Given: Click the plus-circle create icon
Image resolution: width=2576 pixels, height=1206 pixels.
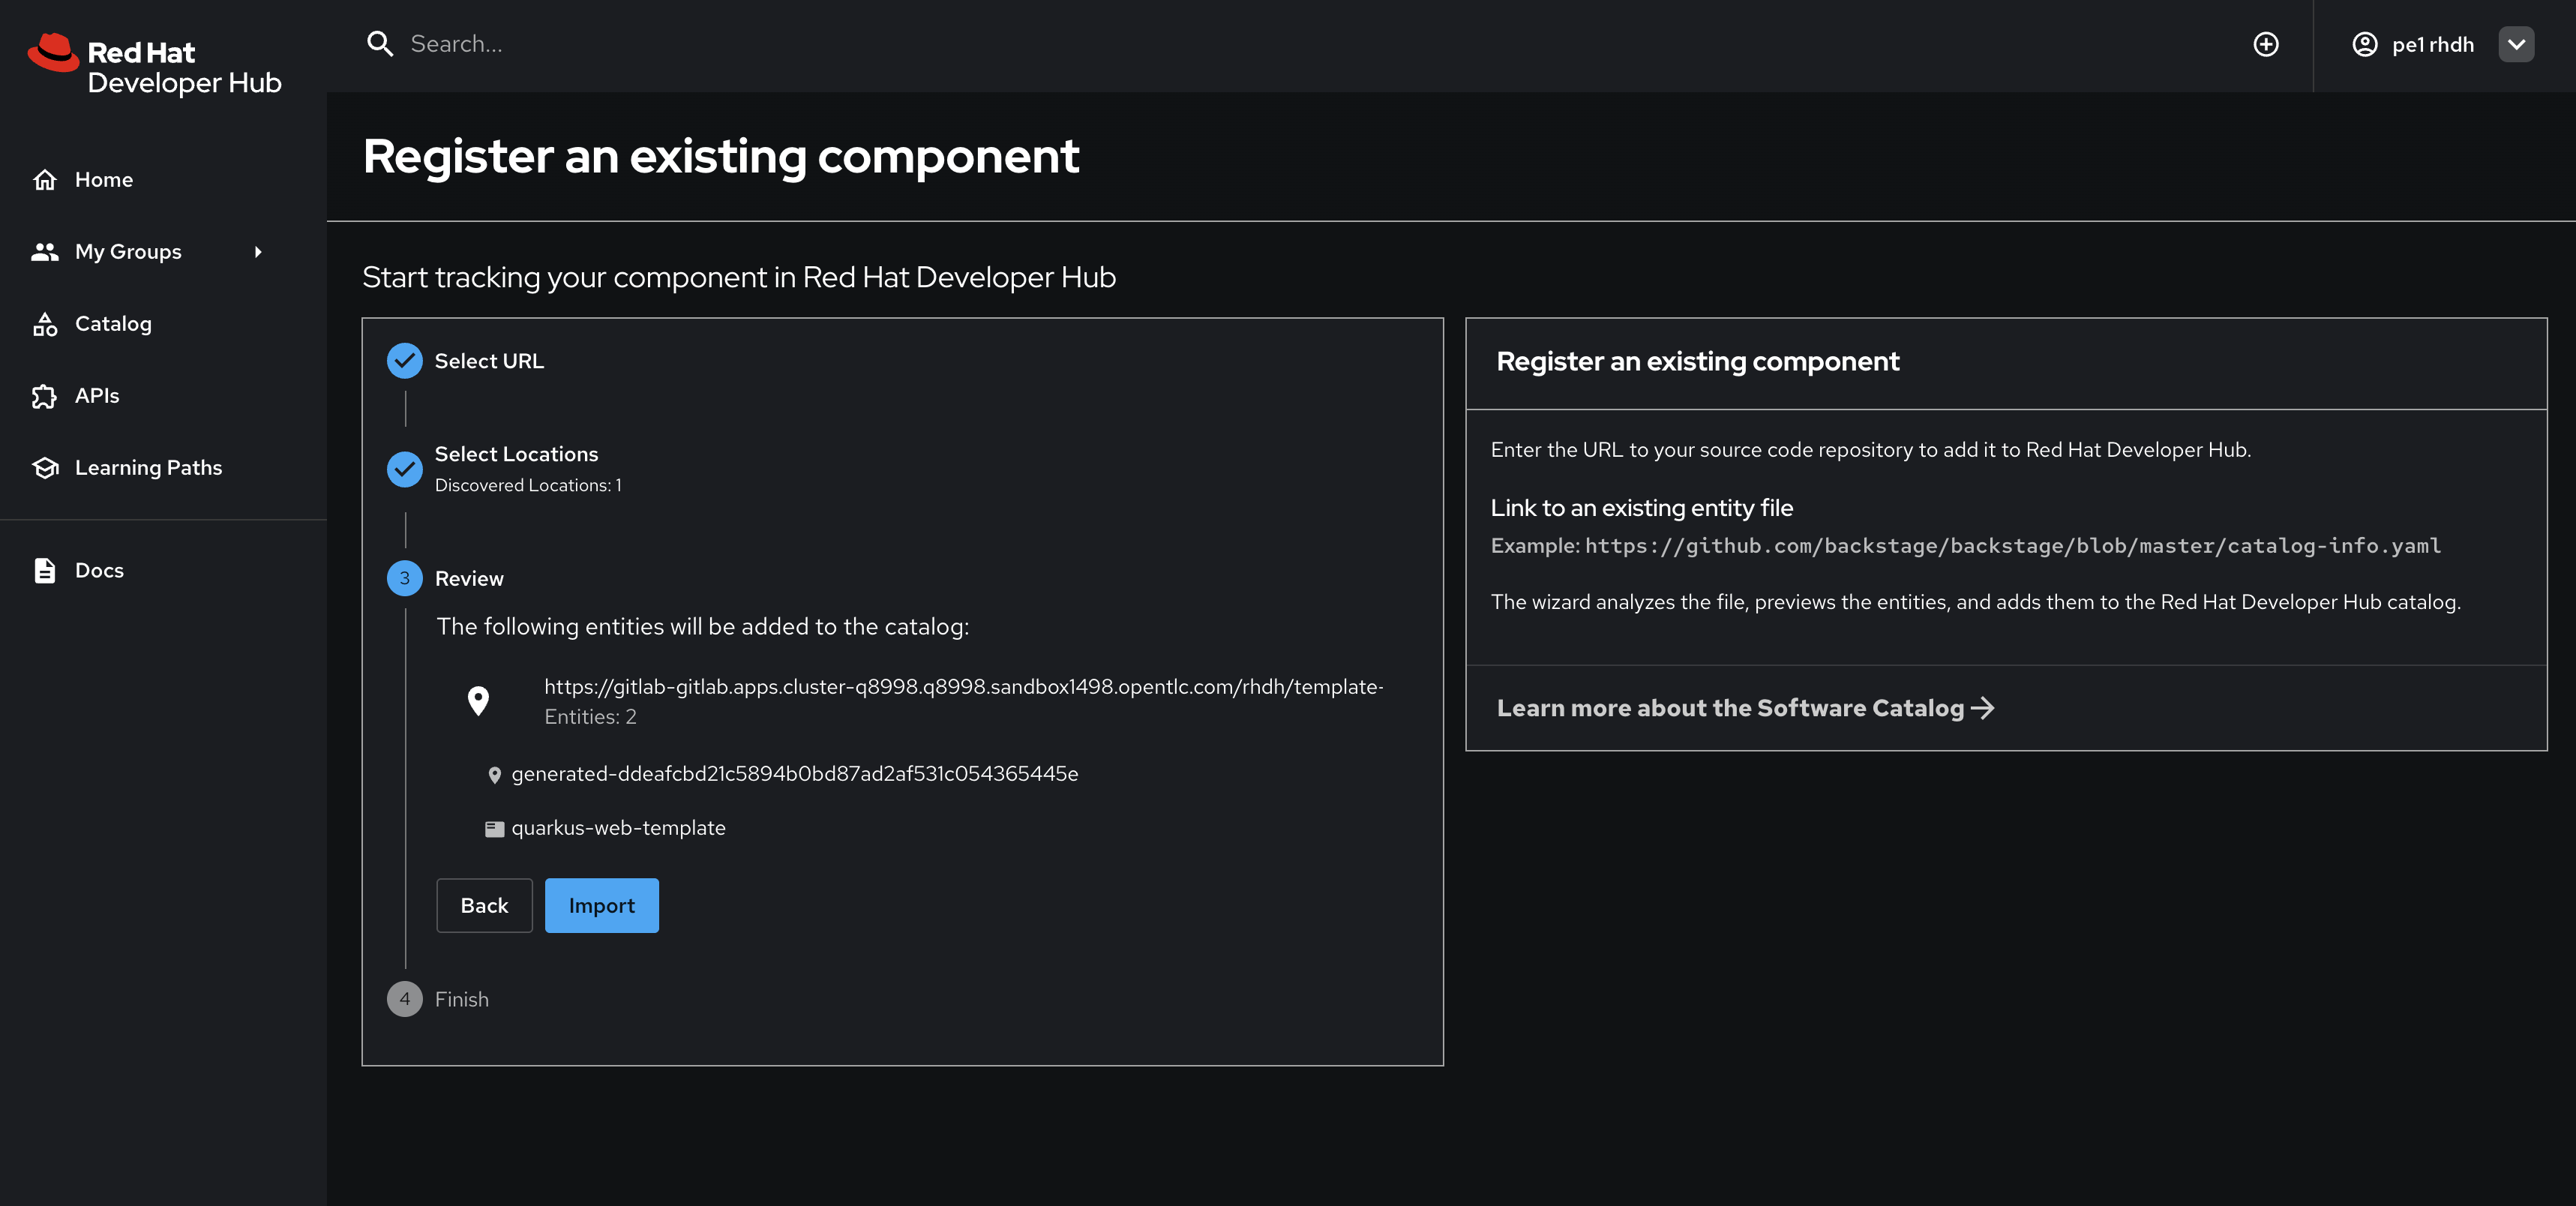Looking at the screenshot, I should click(x=2266, y=45).
